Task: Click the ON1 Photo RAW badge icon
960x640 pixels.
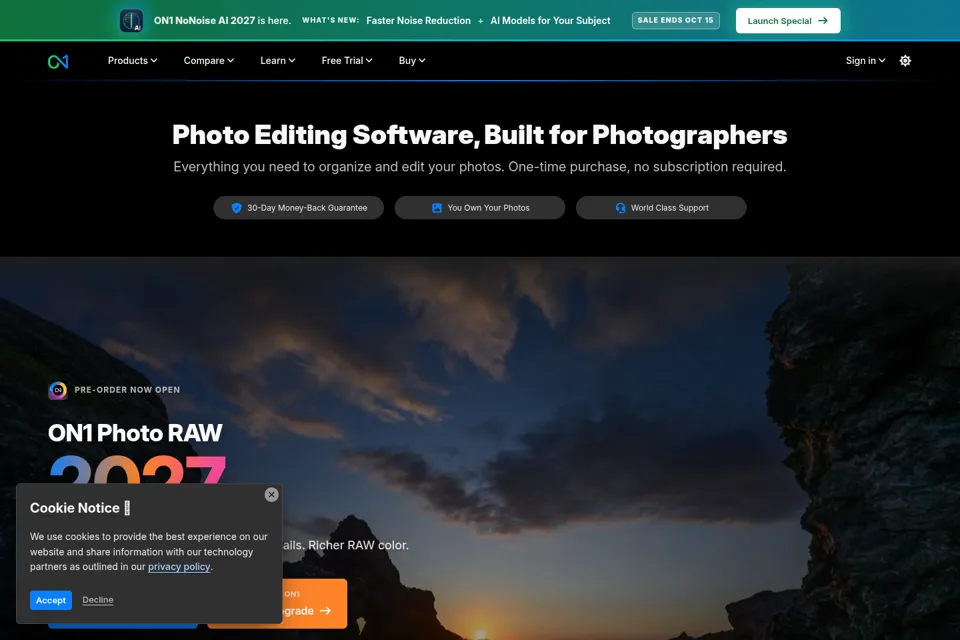Action: (58, 390)
